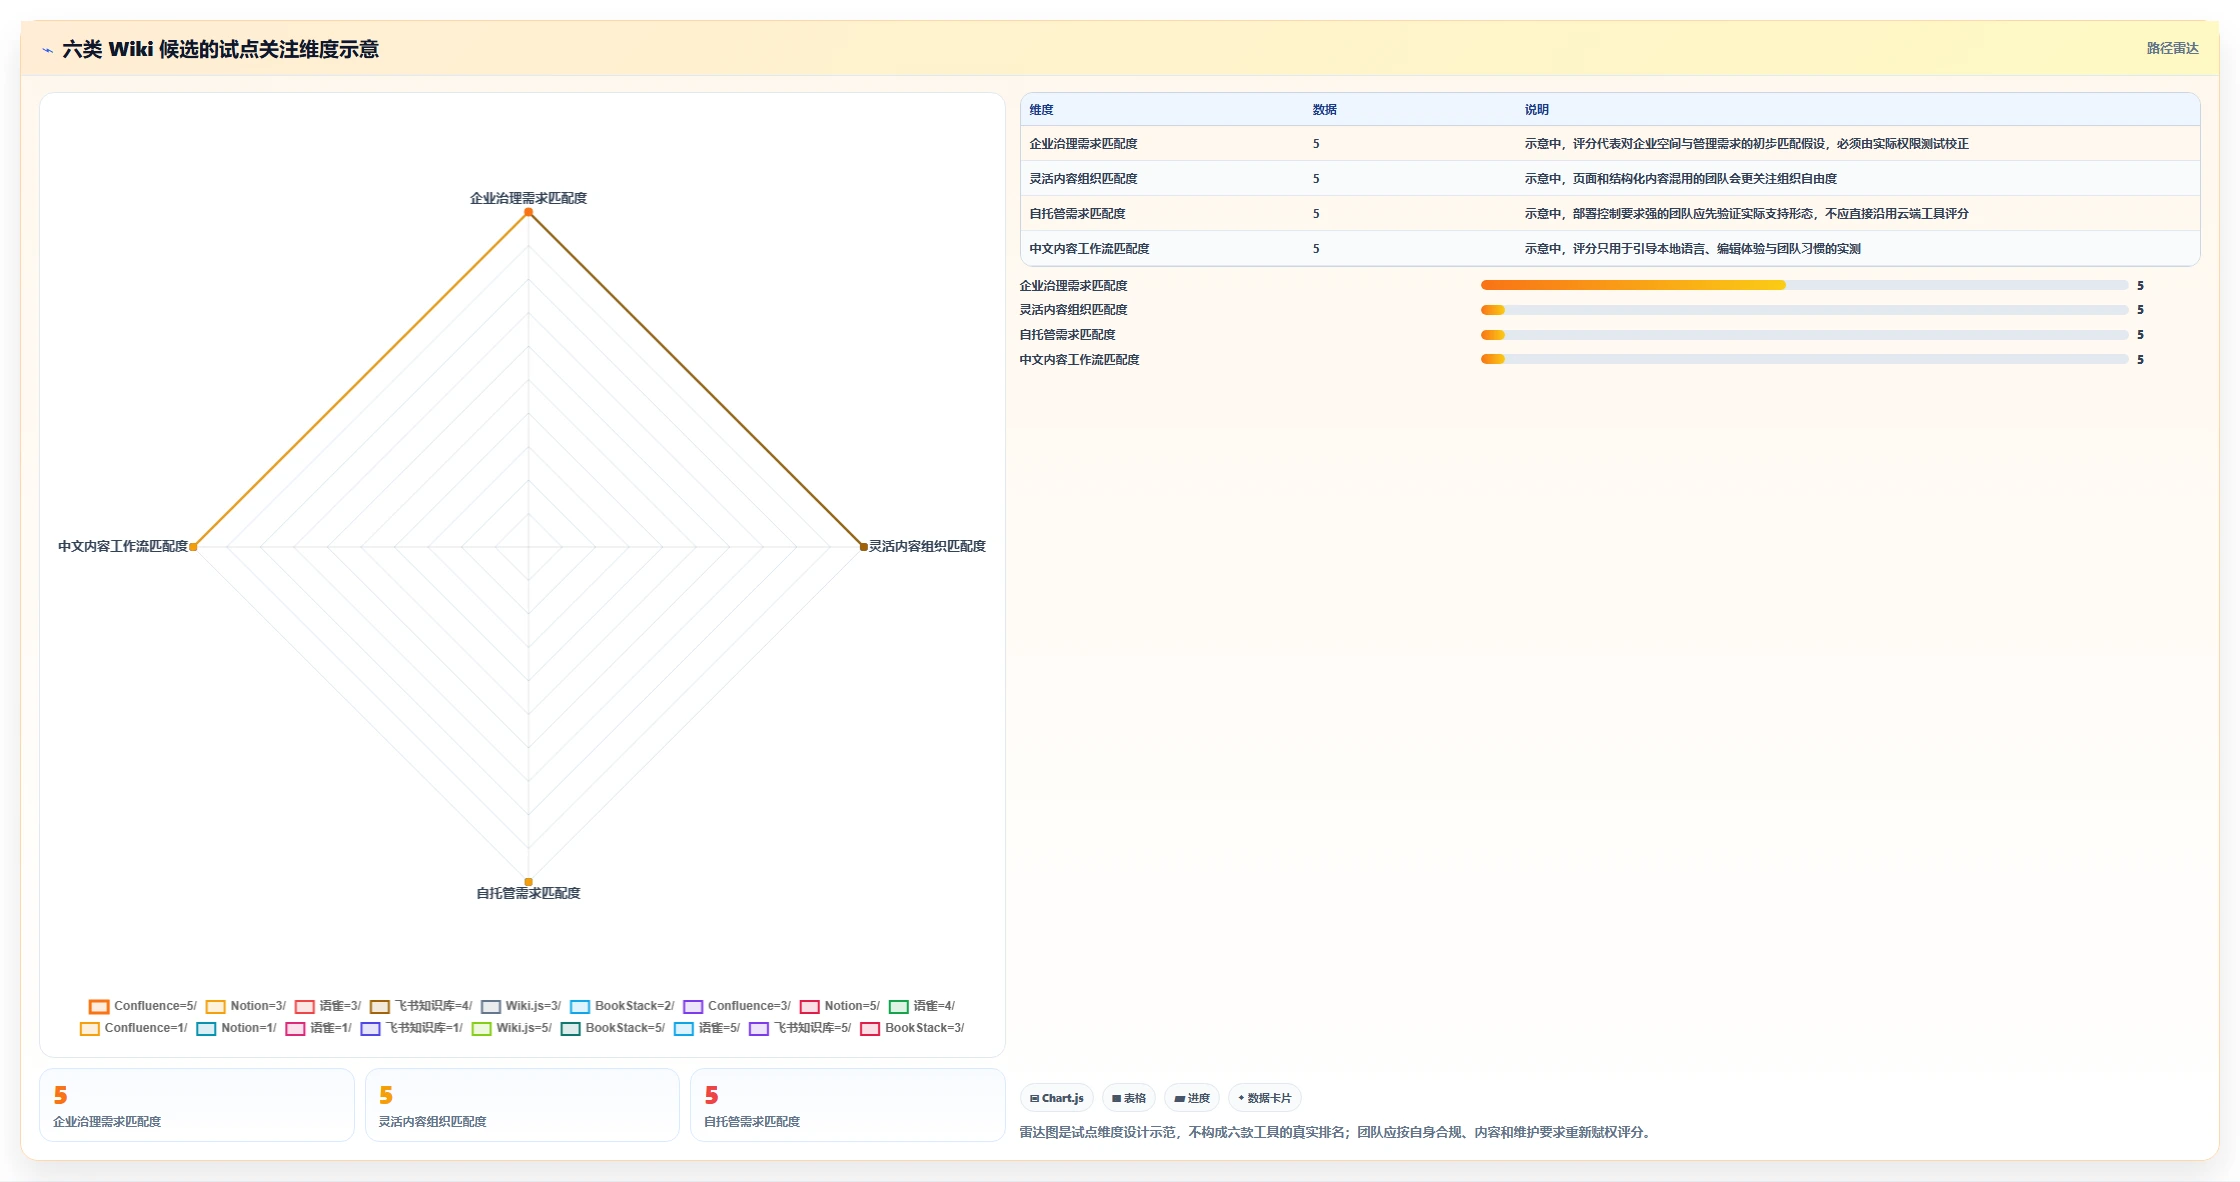Hide the 飞书知识库=5/ dataset in the legend

[x=800, y=1028]
